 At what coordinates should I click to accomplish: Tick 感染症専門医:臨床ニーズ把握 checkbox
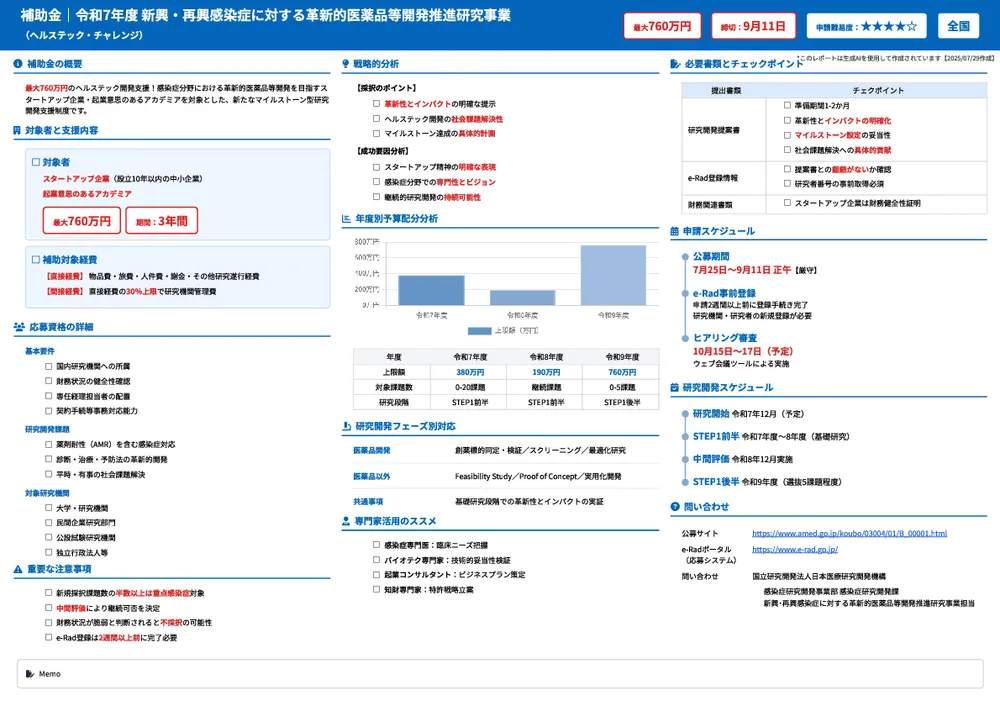(x=376, y=545)
